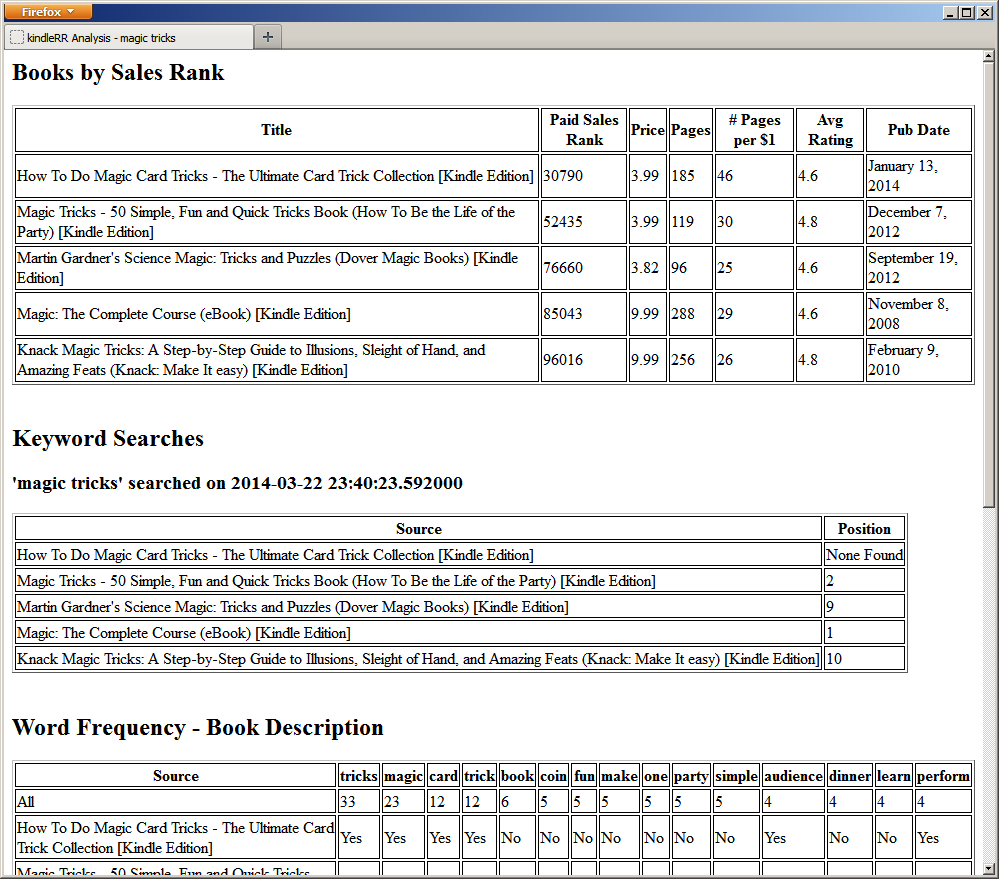The width and height of the screenshot is (999, 879).
Task: Click the 'coin' word column header
Action: pyautogui.click(x=553, y=776)
